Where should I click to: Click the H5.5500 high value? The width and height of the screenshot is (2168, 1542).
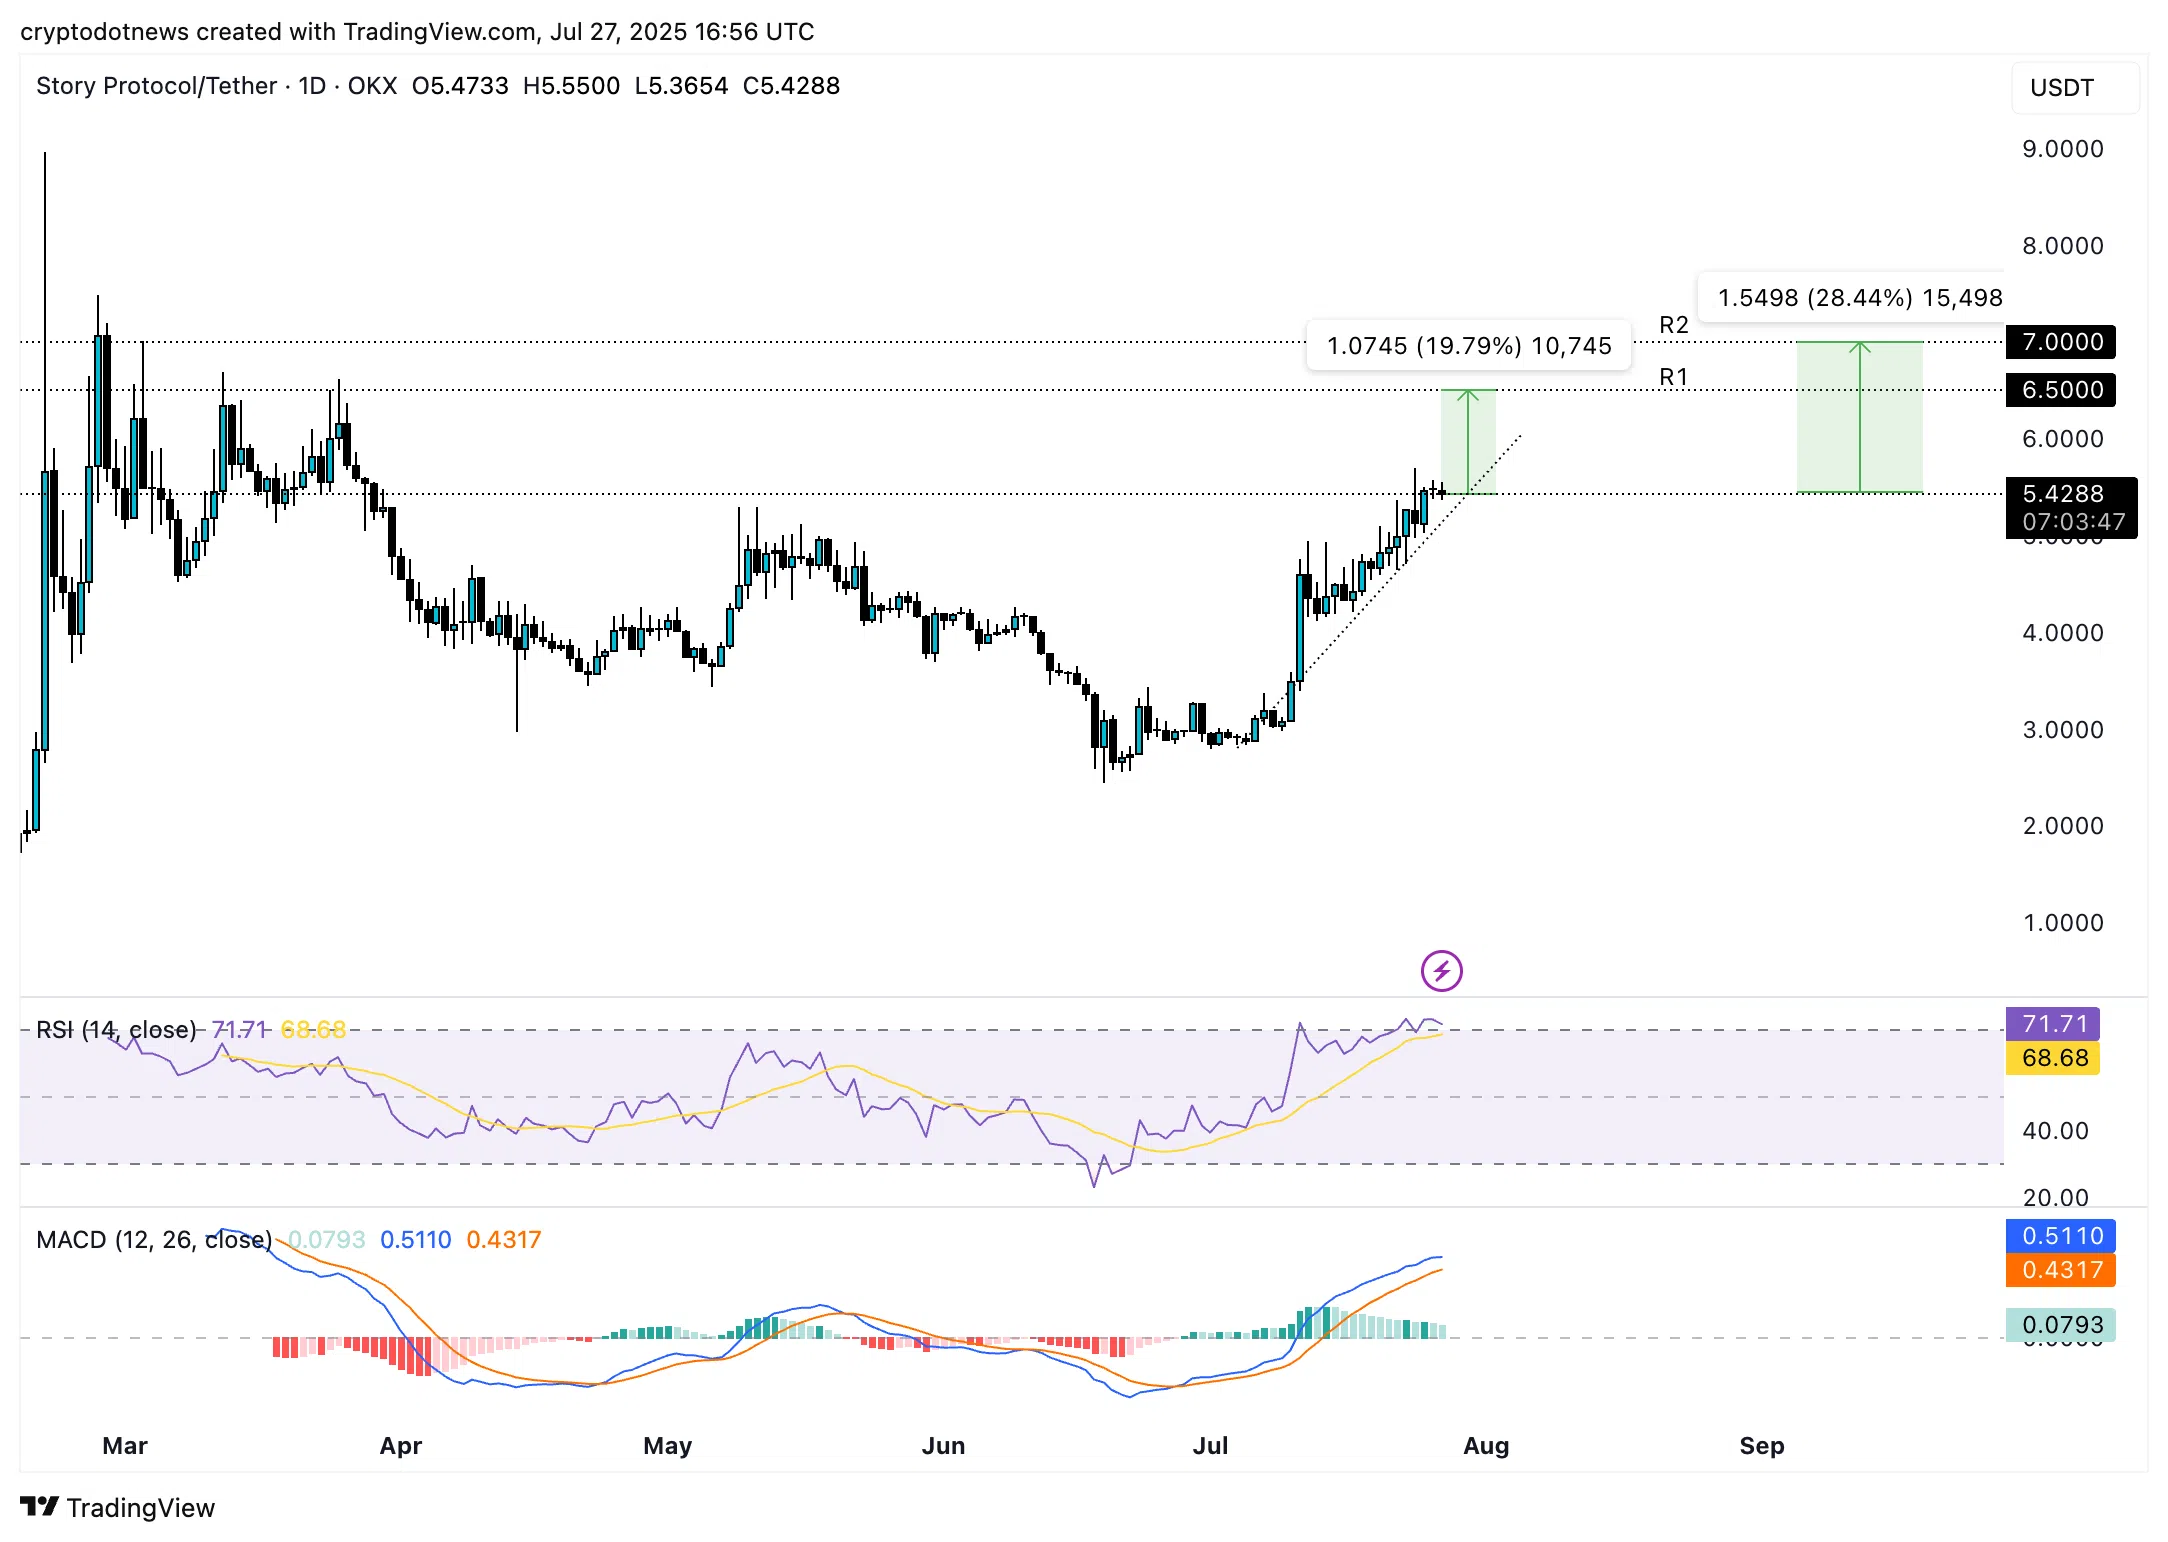coord(571,86)
